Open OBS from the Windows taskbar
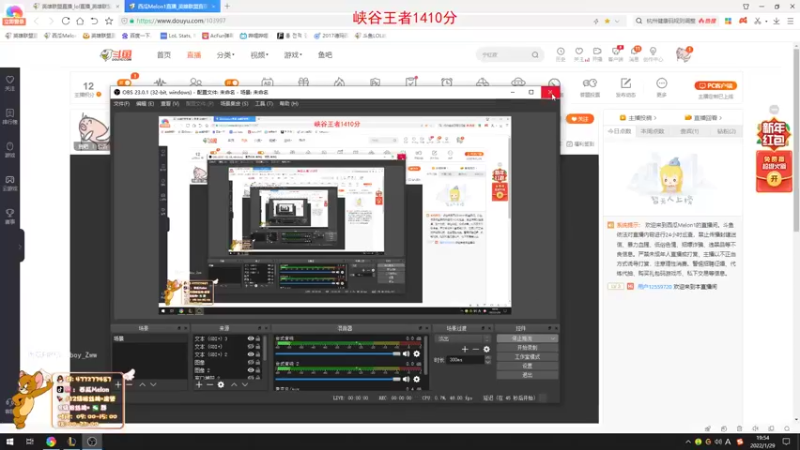This screenshot has width=800, height=450. (x=92, y=441)
